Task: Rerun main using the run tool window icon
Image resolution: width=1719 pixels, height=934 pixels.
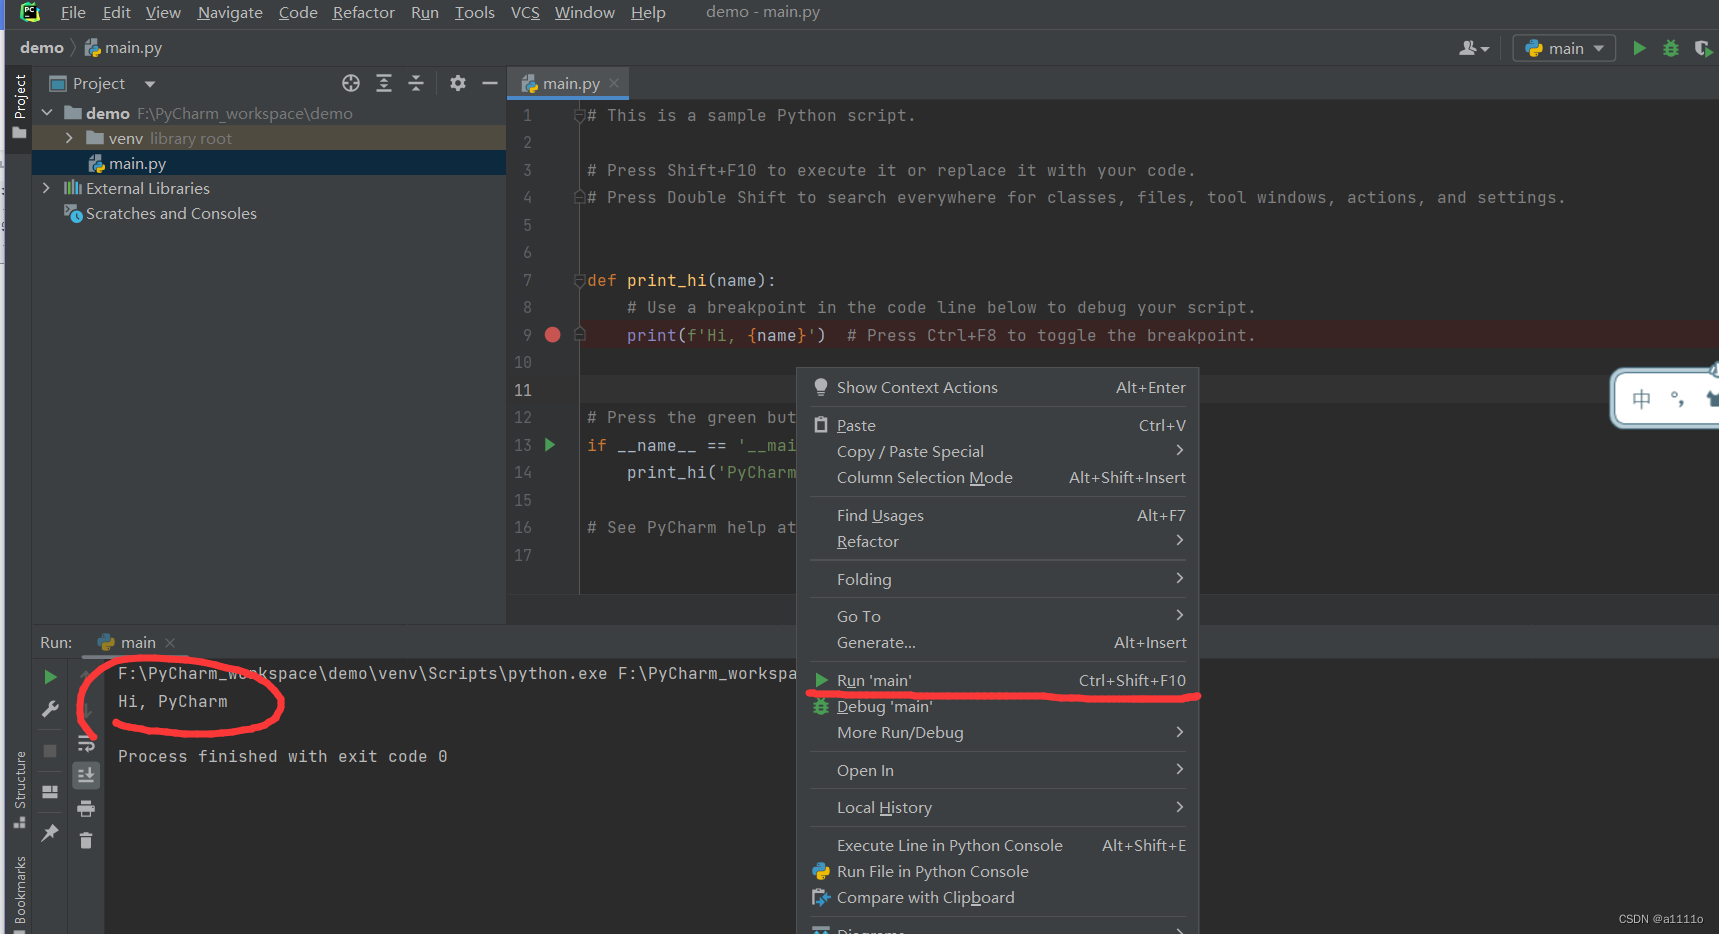Action: point(50,677)
